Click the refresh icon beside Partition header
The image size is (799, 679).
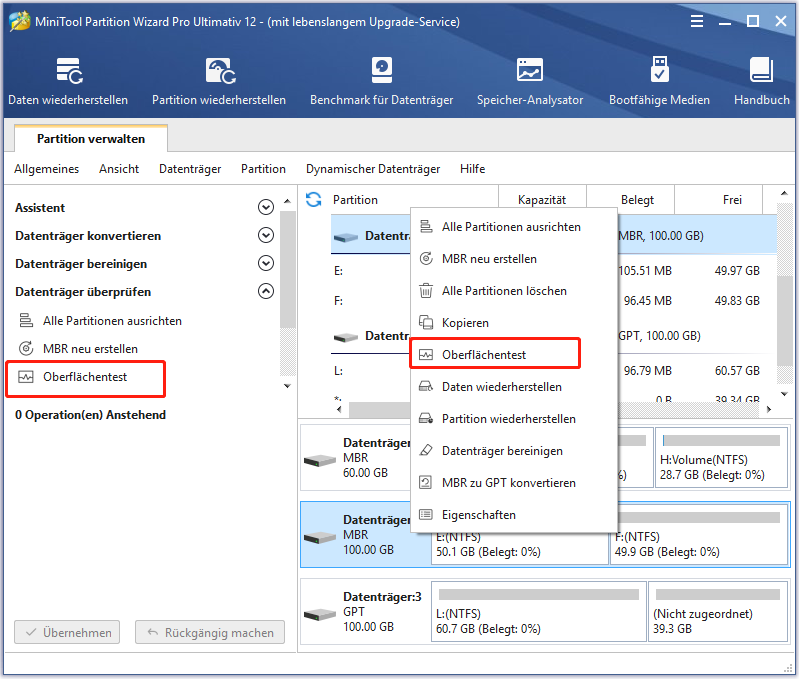click(313, 200)
